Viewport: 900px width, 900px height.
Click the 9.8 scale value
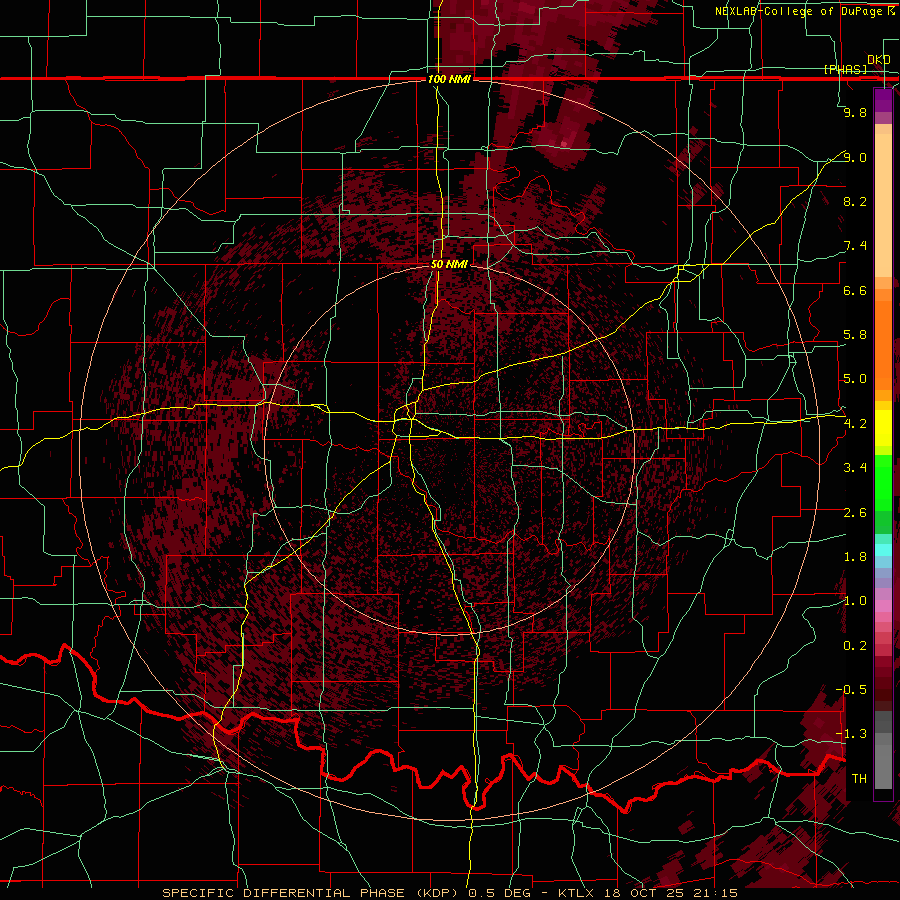[x=855, y=112]
